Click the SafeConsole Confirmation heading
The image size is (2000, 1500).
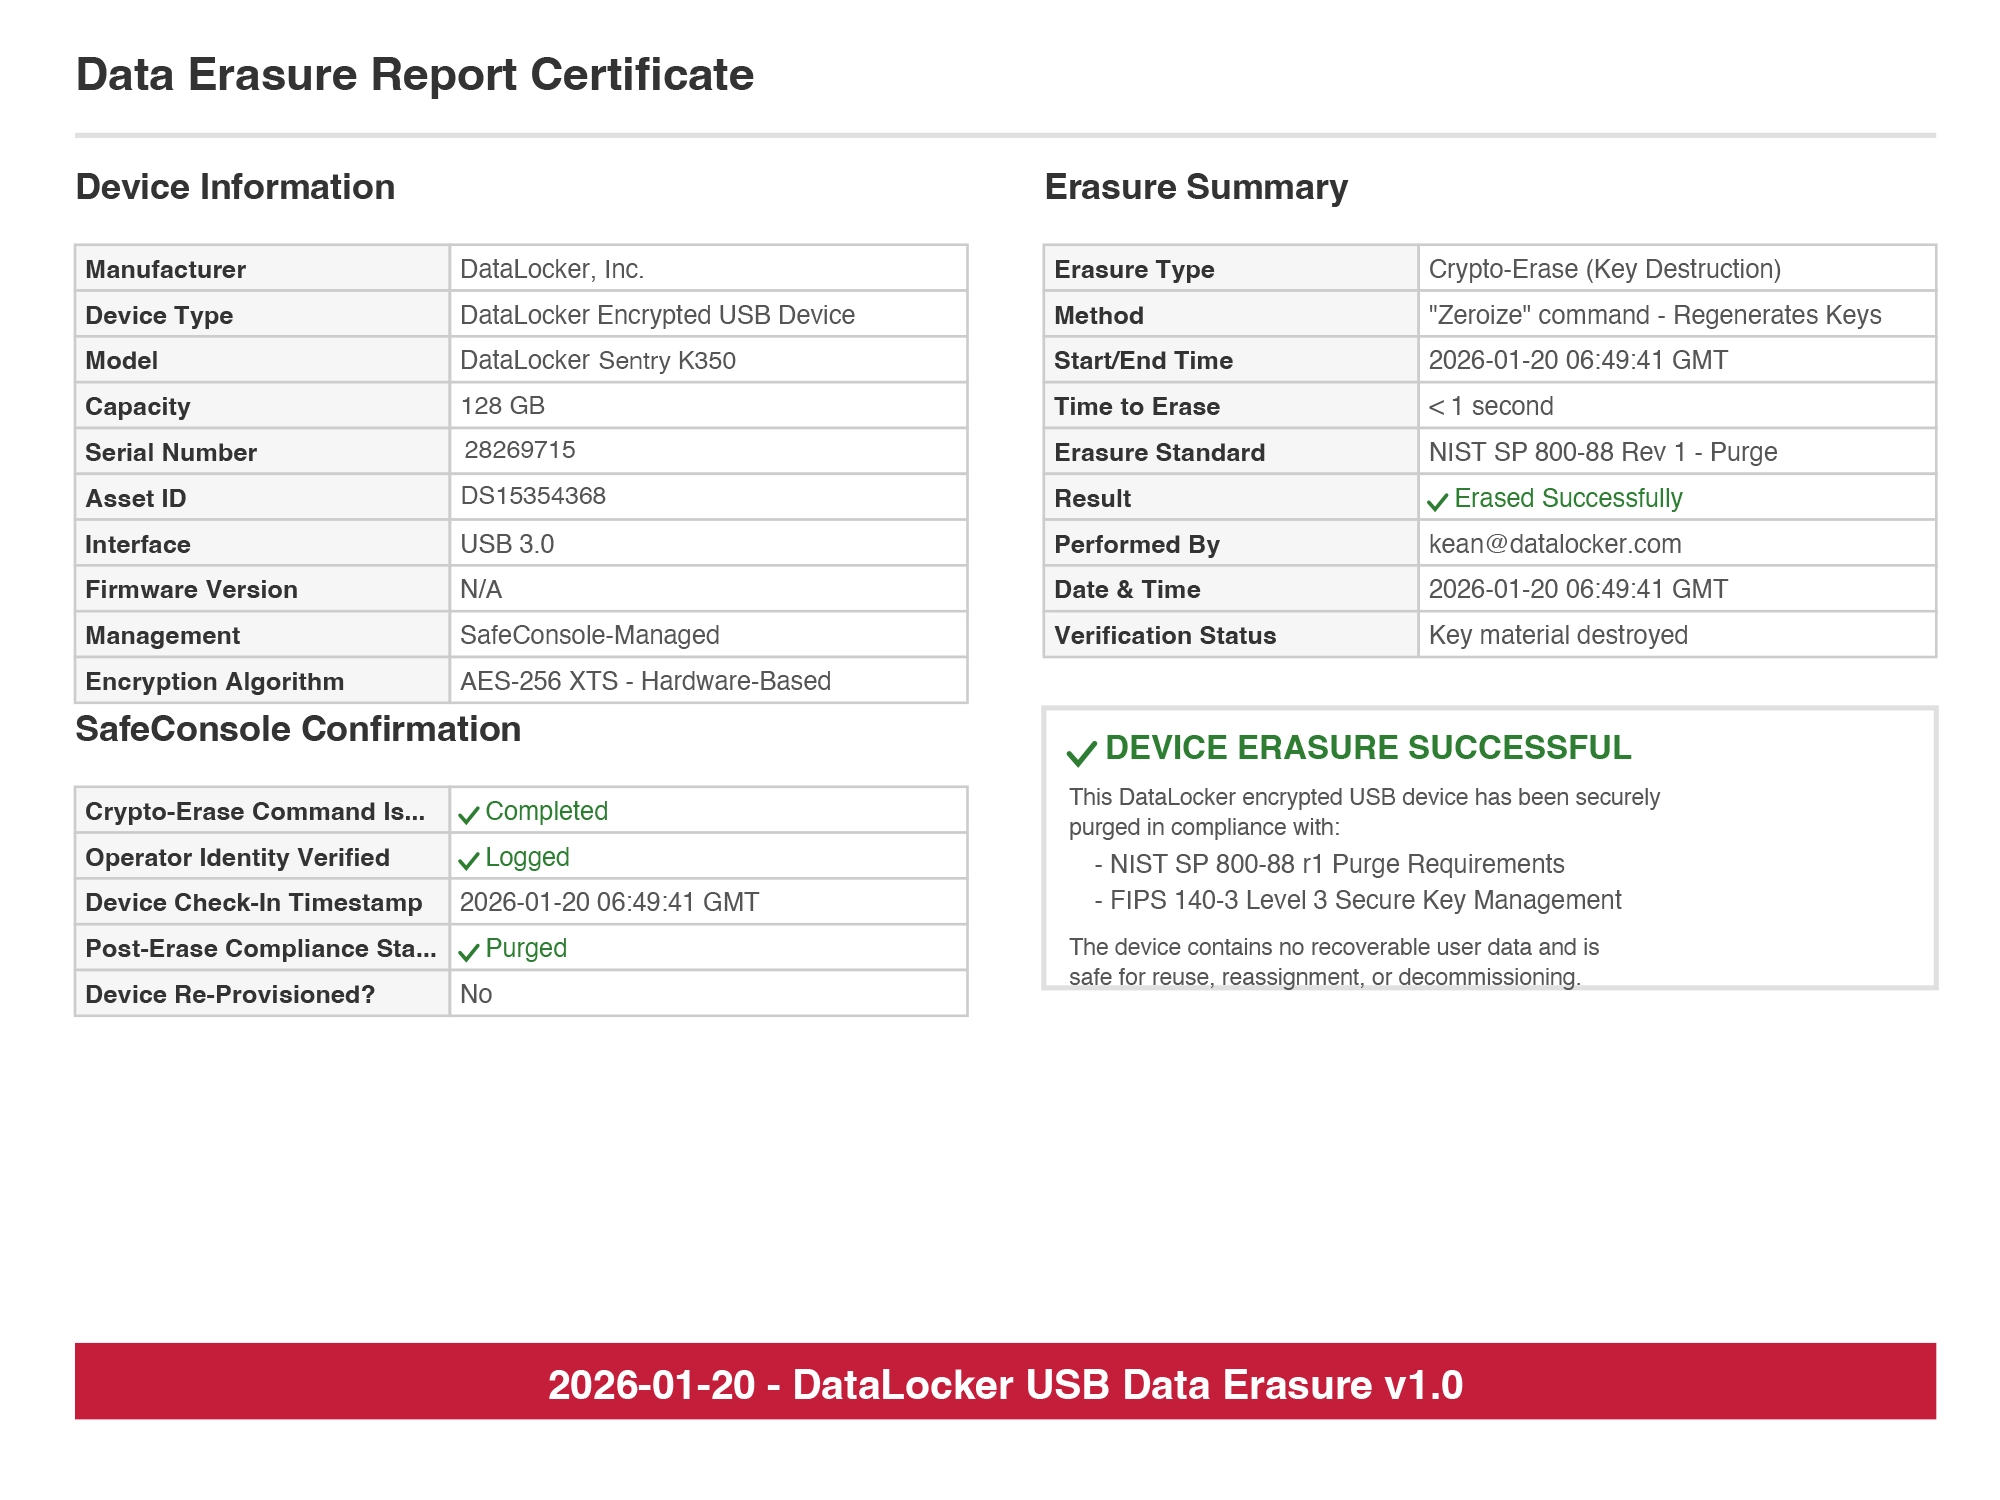pos(298,729)
